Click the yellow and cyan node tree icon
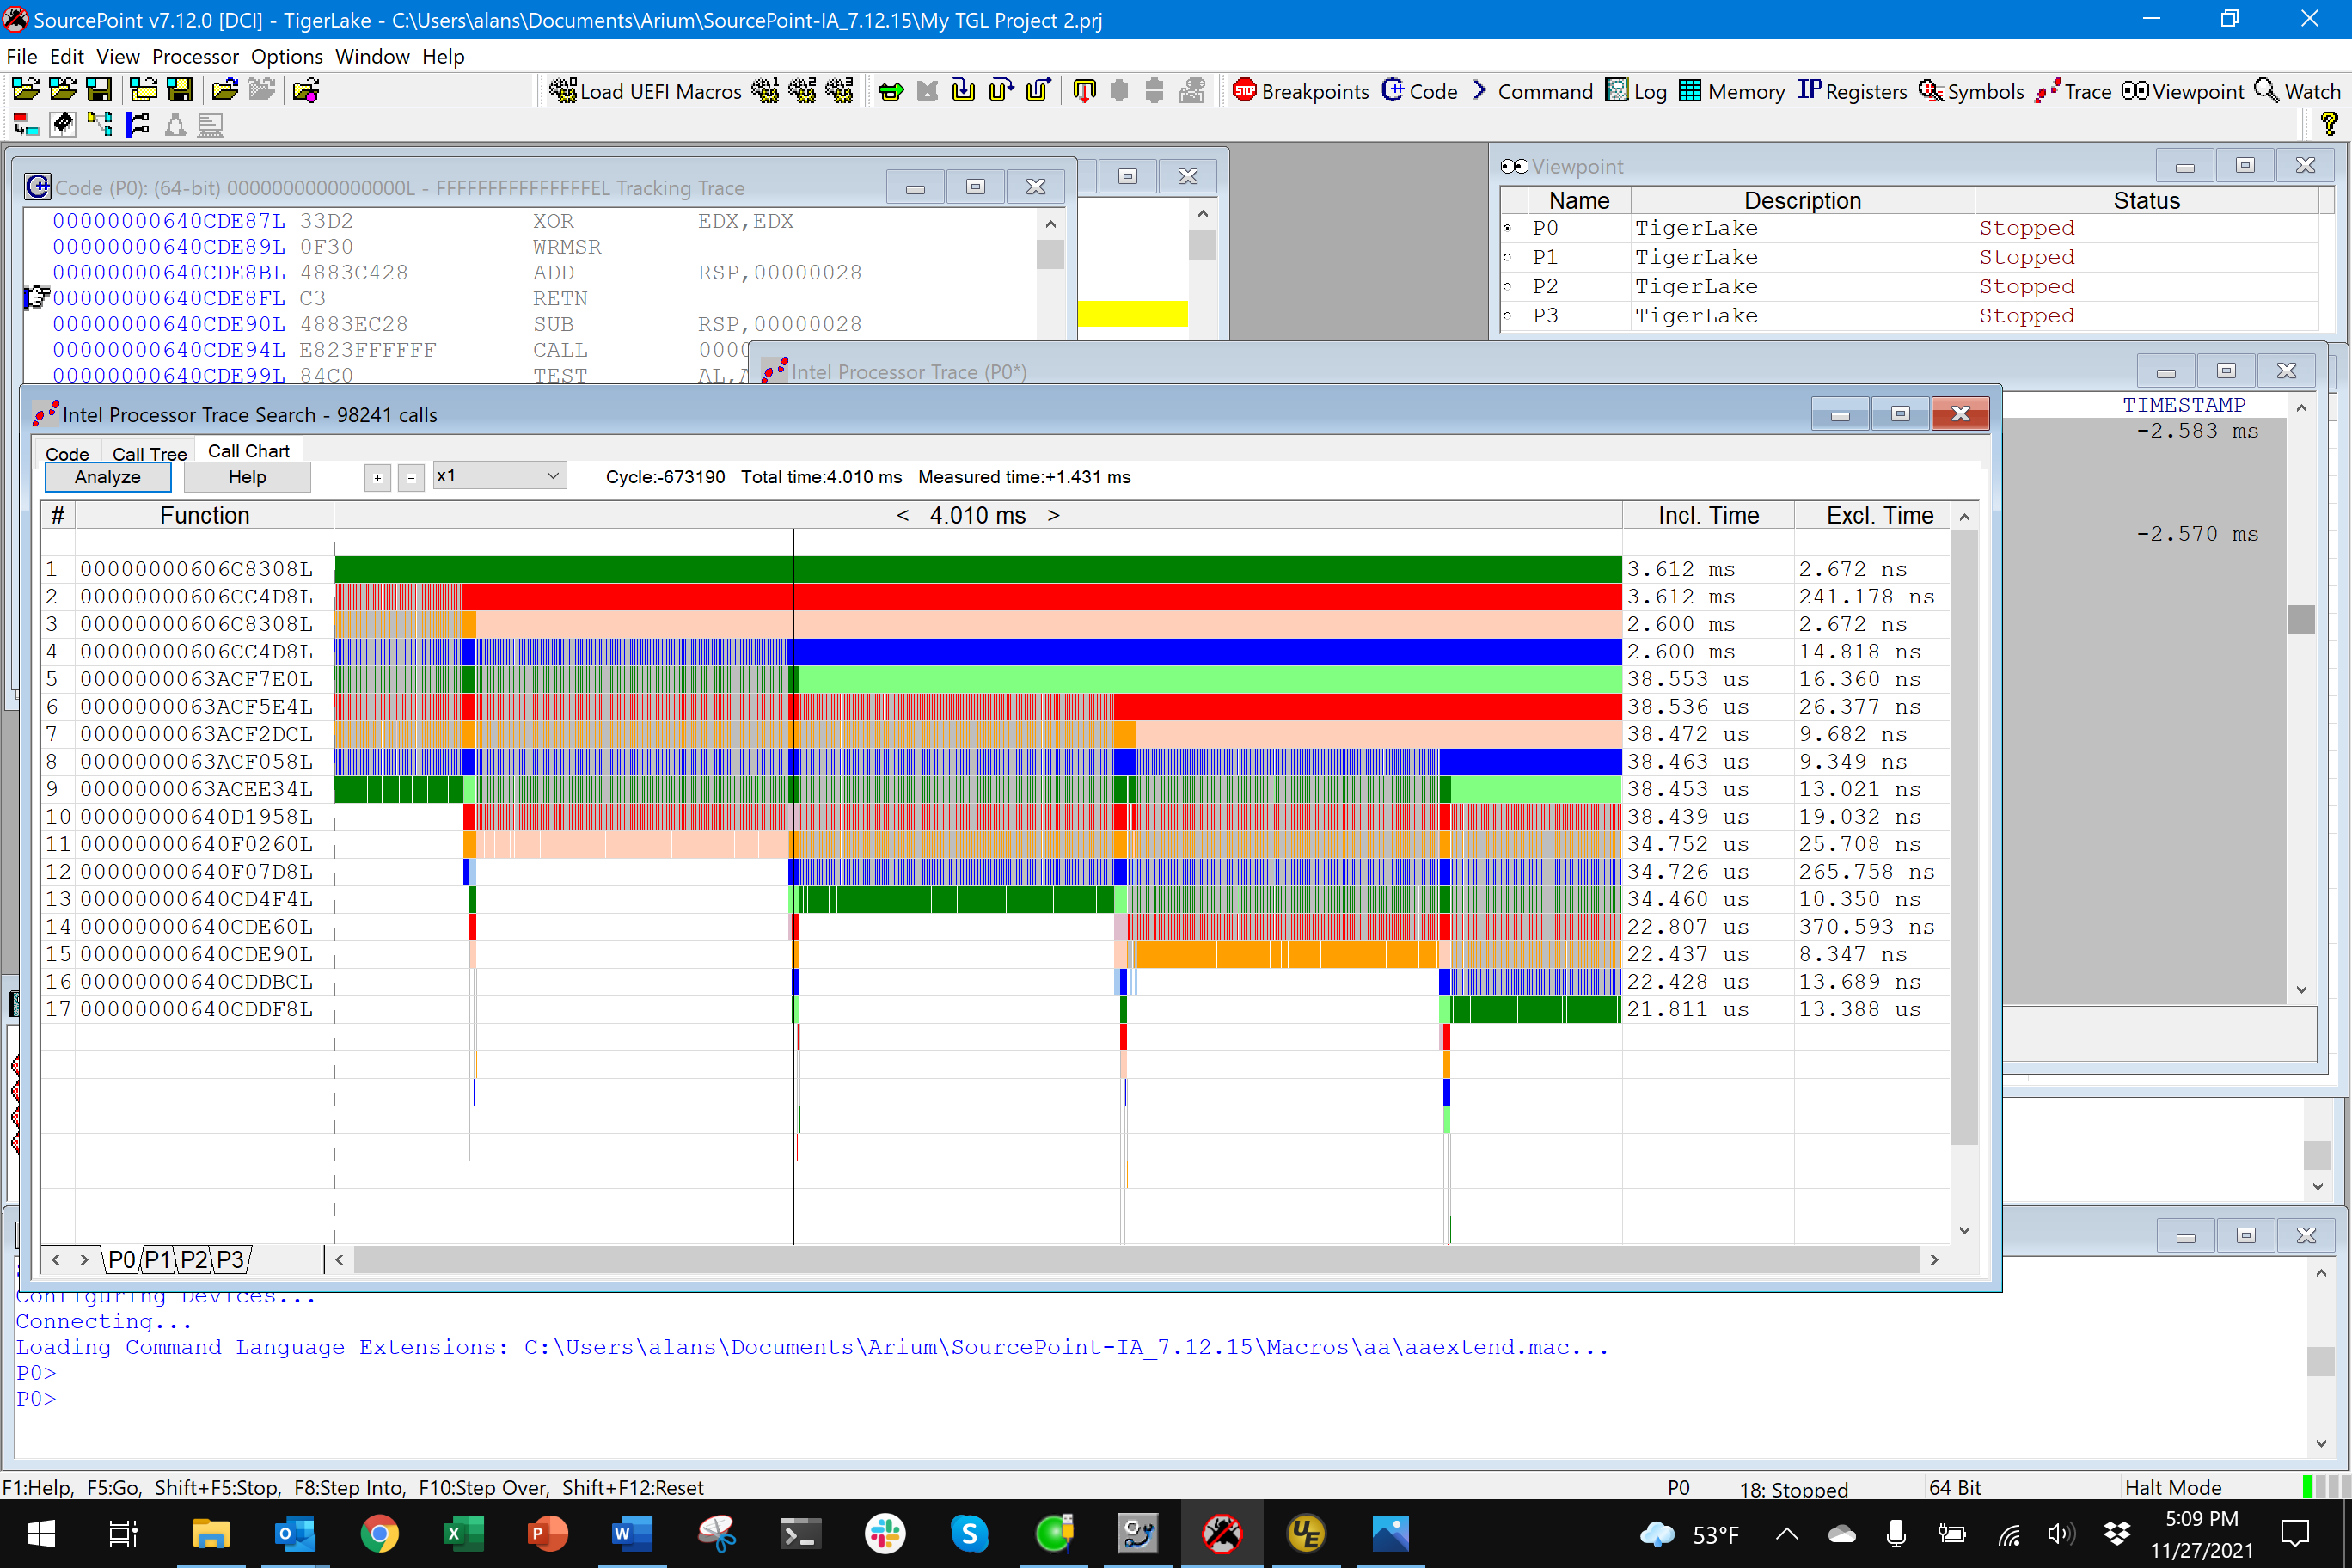The image size is (2352, 1568). 99,125
